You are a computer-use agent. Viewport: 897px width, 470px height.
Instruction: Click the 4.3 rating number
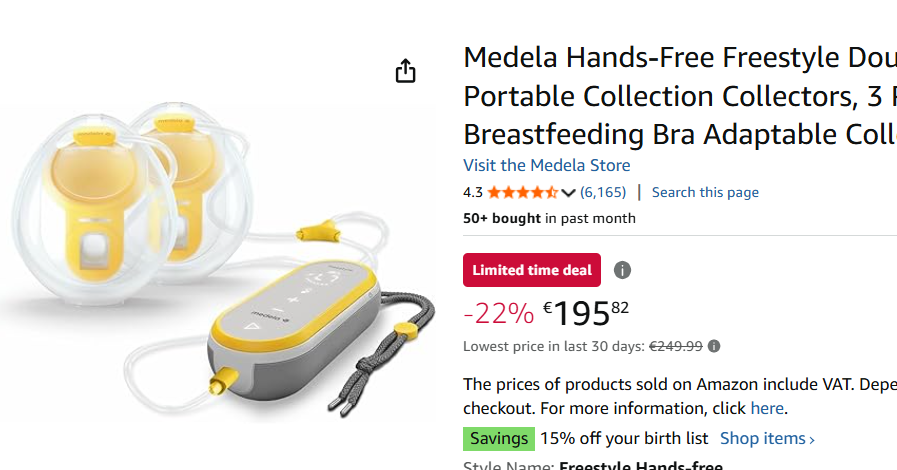click(473, 192)
